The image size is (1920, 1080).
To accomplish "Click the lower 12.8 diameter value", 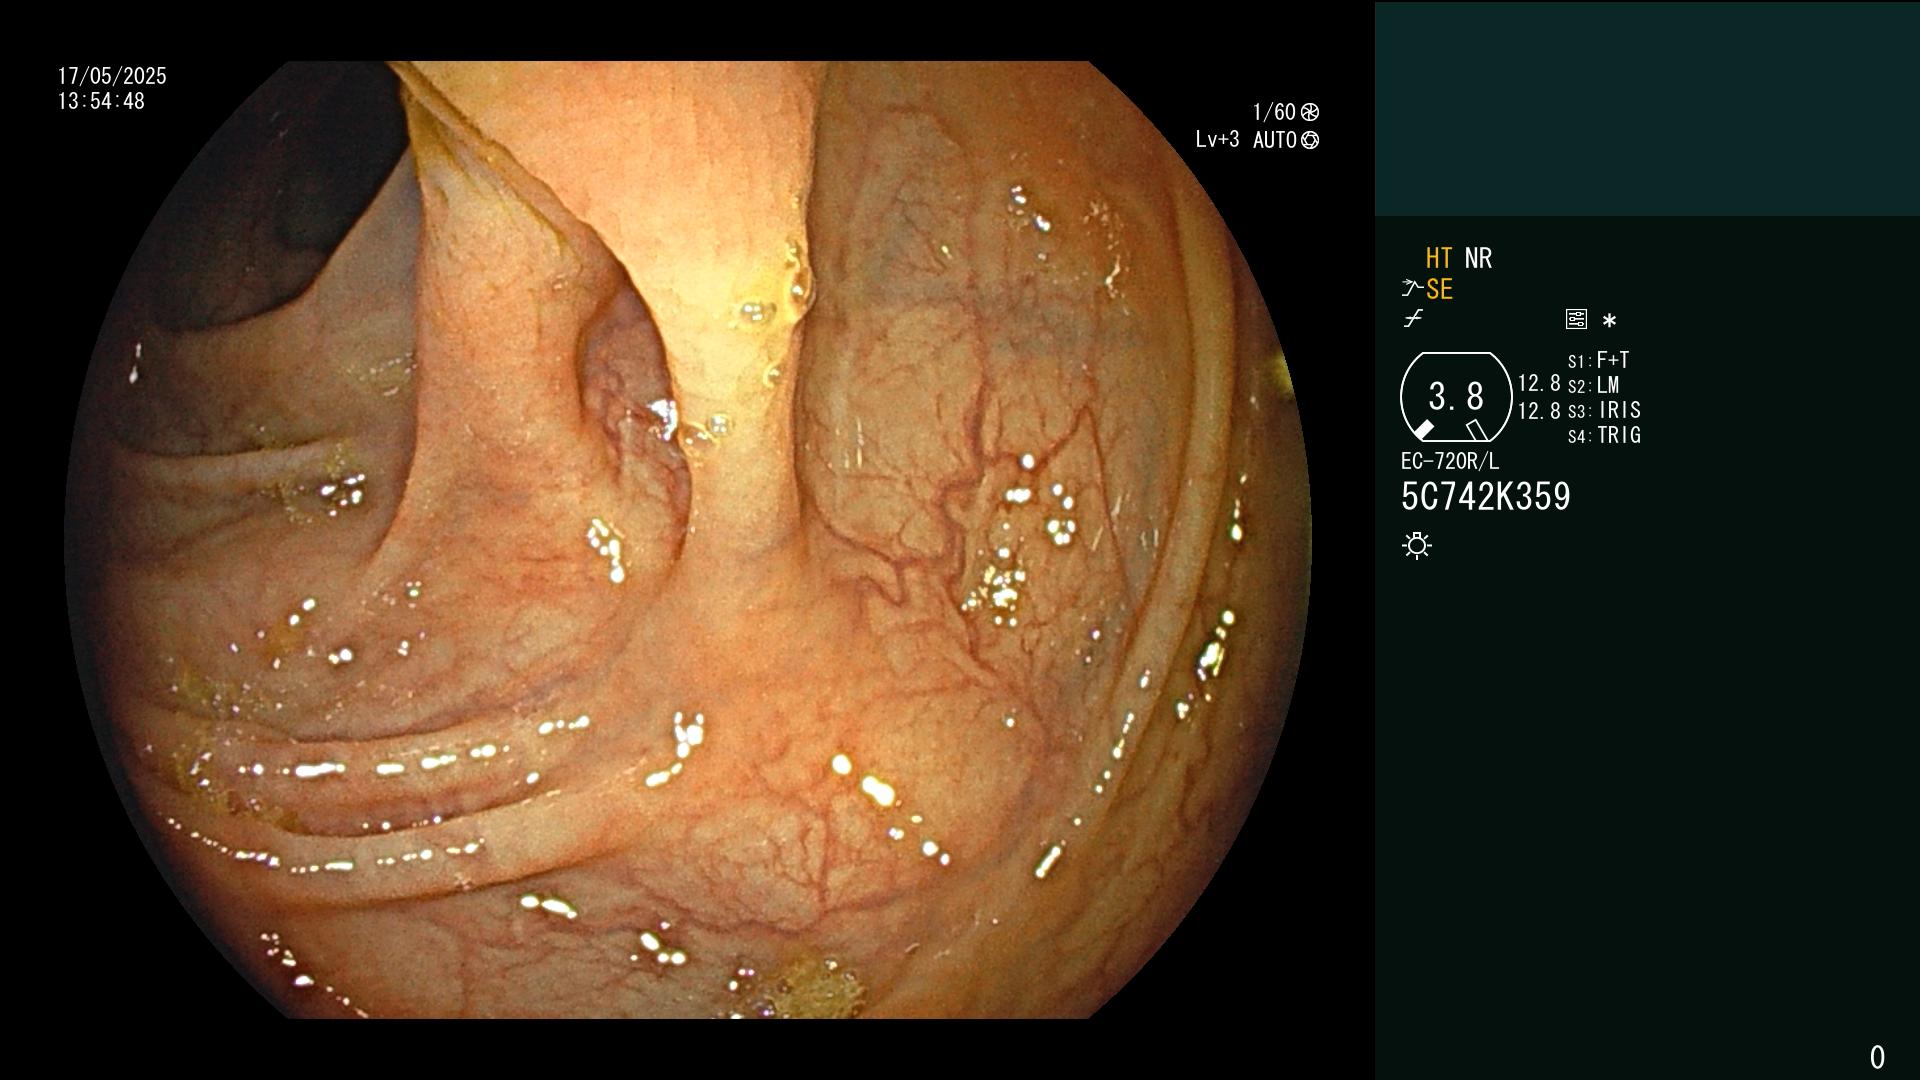I will [x=1539, y=411].
